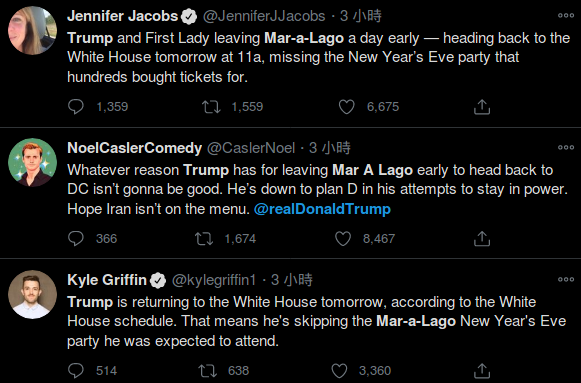Open more options on Jennifer Jacobs' tweet
This screenshot has height=383, width=581.
566,16
